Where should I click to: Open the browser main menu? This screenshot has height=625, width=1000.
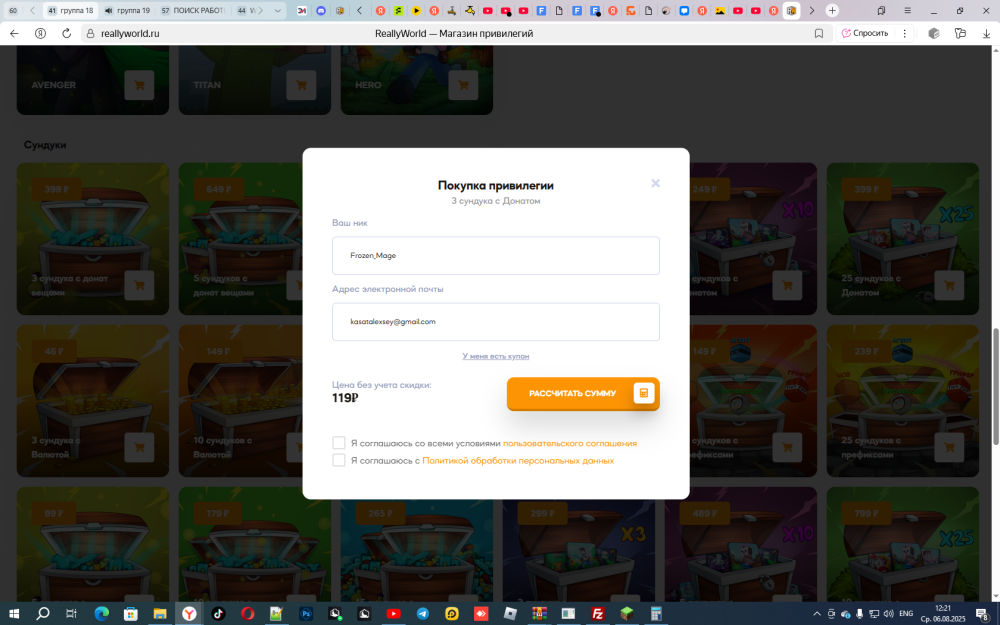coord(907,10)
